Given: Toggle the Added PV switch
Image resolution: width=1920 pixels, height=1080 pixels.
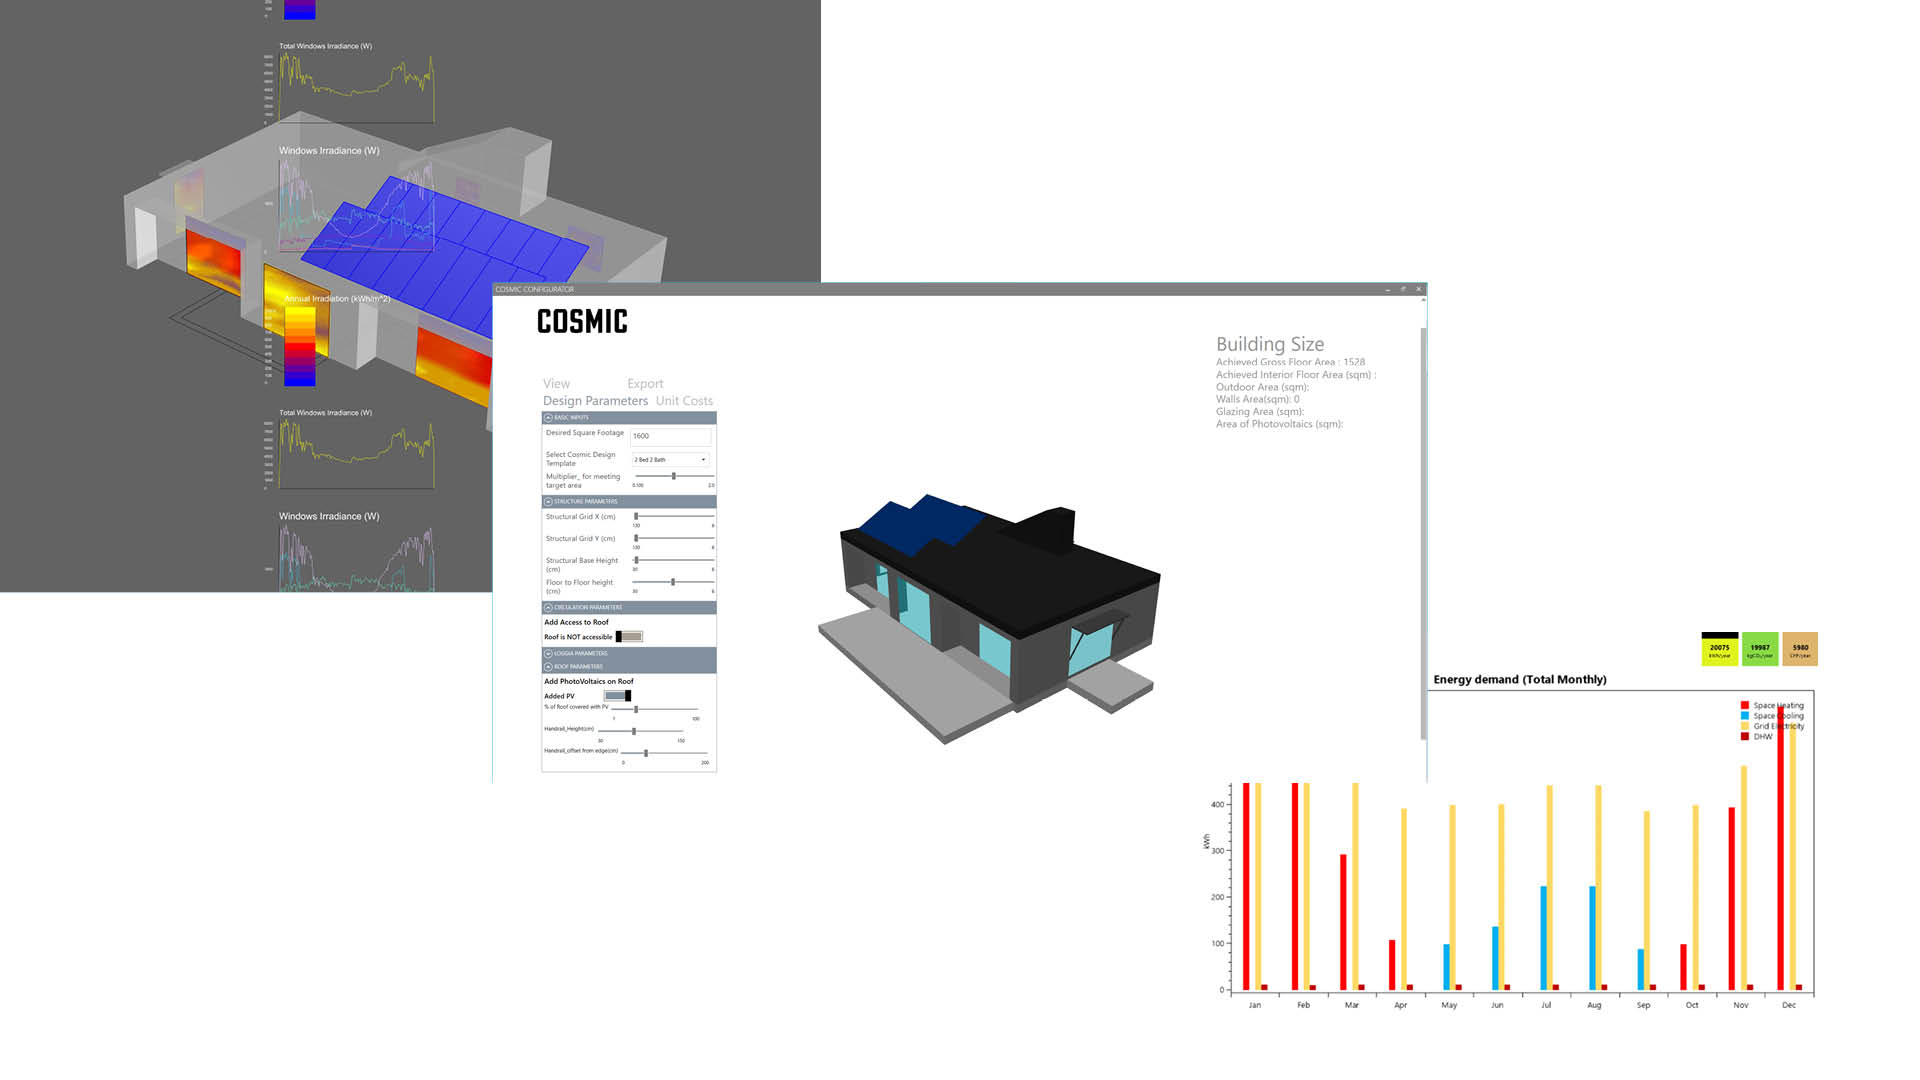Looking at the screenshot, I should [617, 696].
